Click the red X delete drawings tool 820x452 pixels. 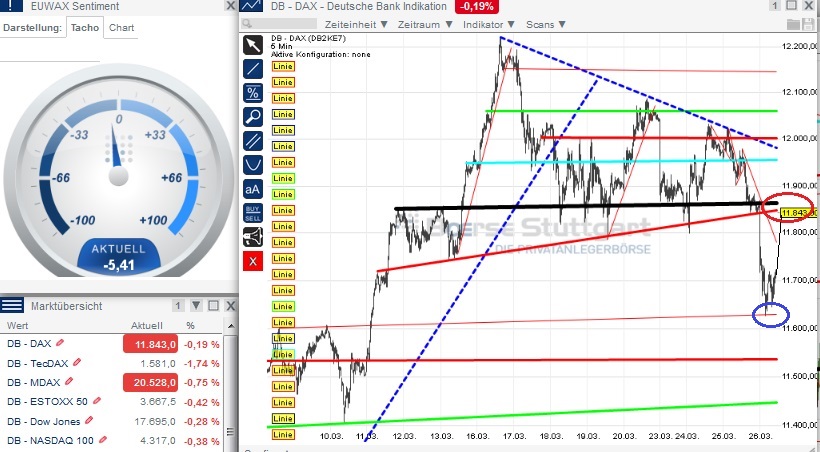pyautogui.click(x=253, y=261)
